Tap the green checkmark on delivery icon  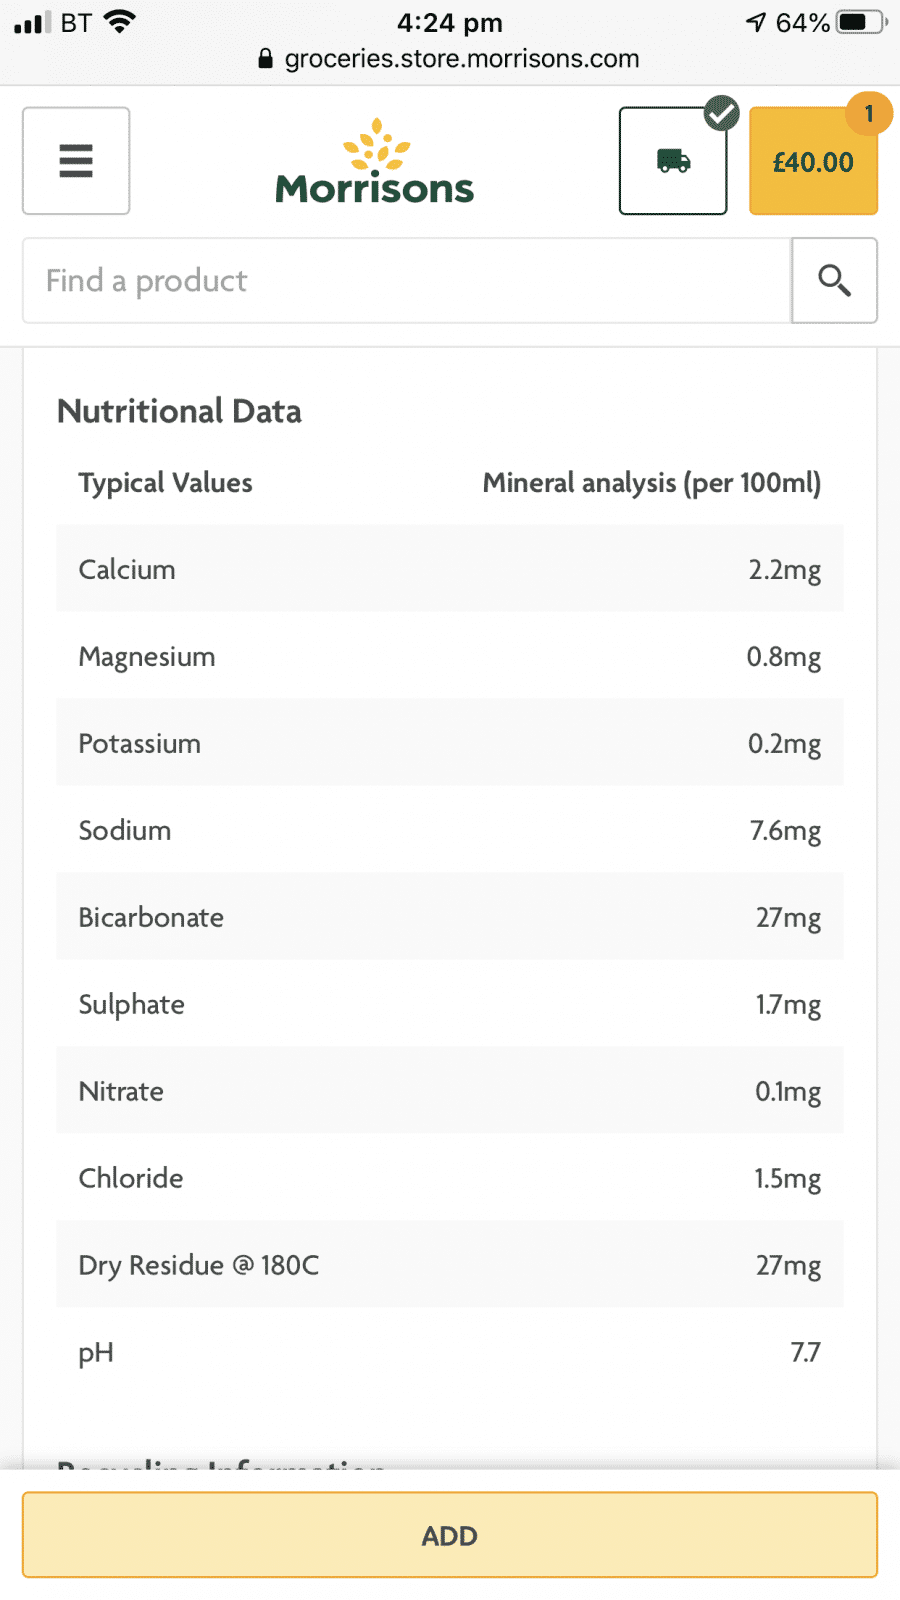(721, 114)
